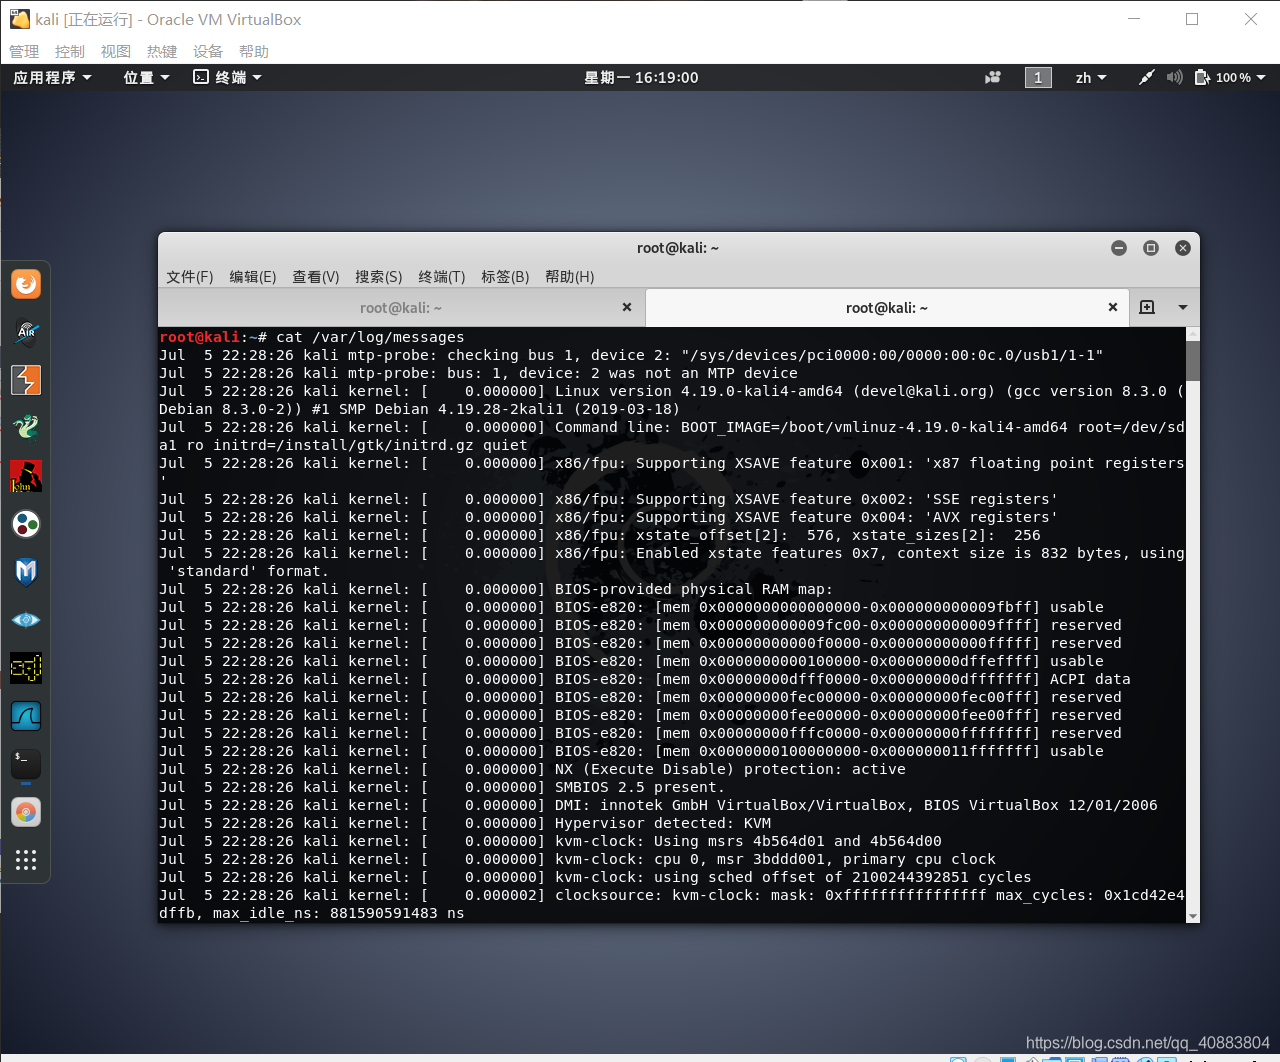Screen dimensions: 1280x1062
Task: Open the 标签(B) menu
Action: pos(505,277)
